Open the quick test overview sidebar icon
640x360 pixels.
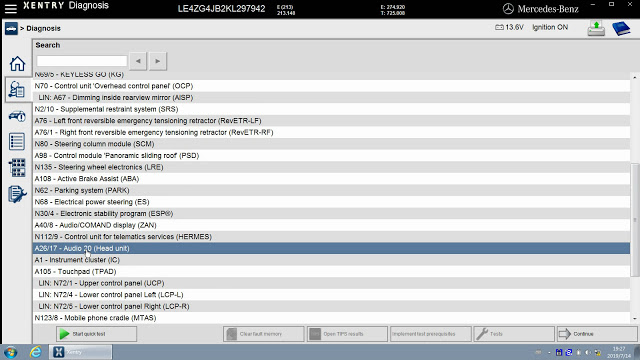tap(17, 89)
